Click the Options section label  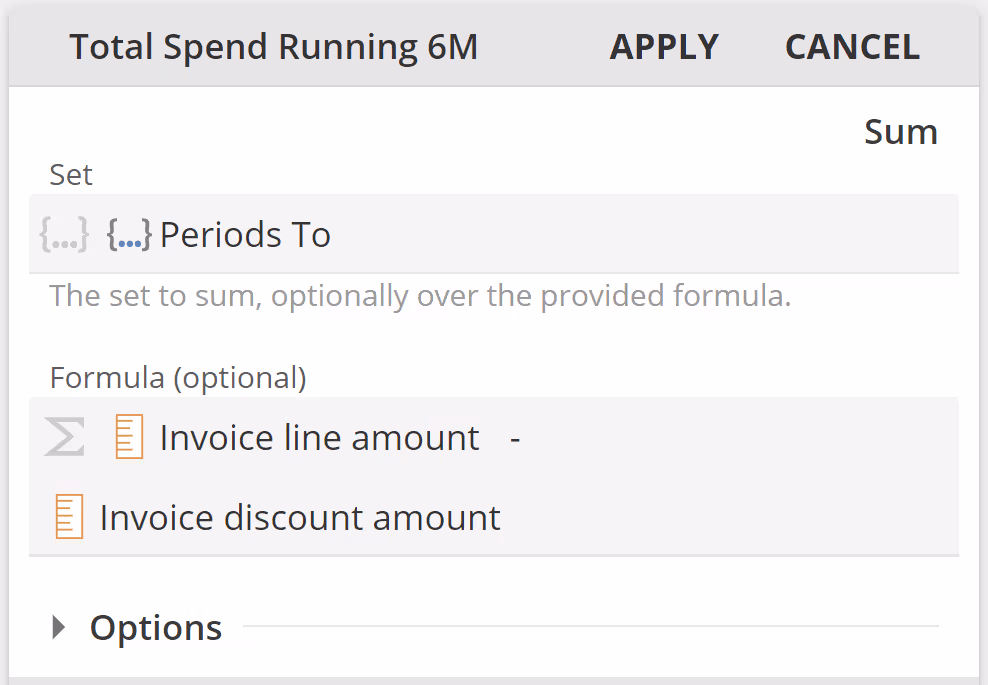point(156,627)
